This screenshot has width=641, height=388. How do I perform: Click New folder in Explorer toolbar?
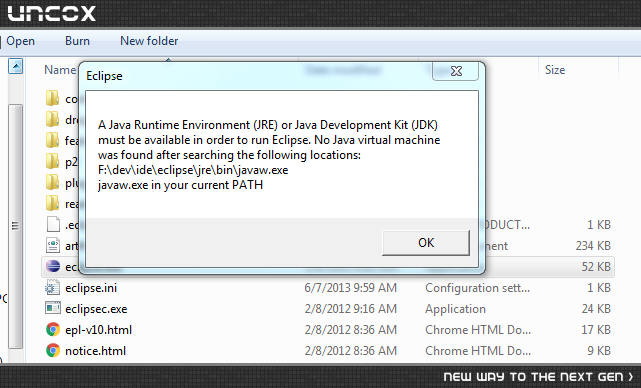[149, 41]
